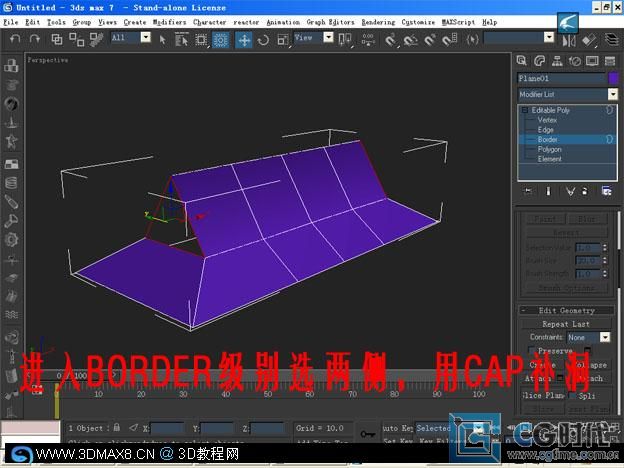Open the Rendering menu
The width and height of the screenshot is (624, 468).
[378, 22]
